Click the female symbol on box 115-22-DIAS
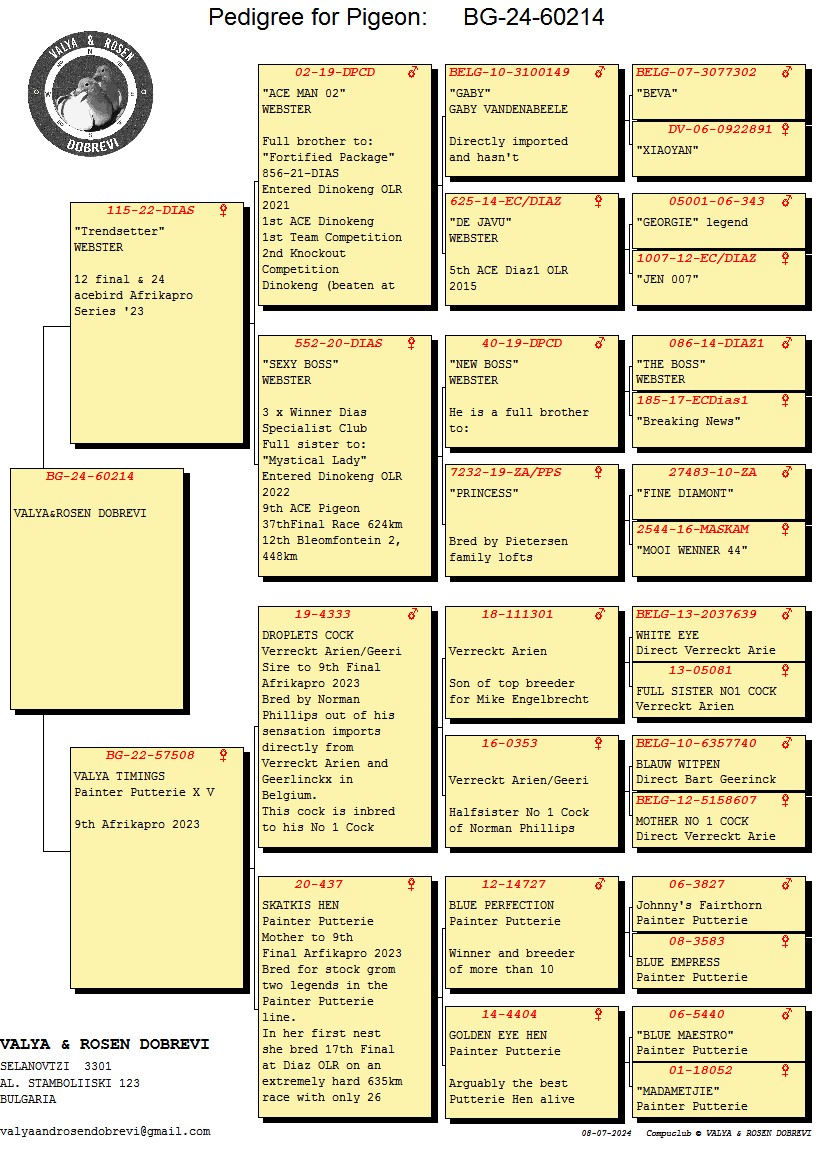This screenshot has width=816, height=1172. coord(223,211)
